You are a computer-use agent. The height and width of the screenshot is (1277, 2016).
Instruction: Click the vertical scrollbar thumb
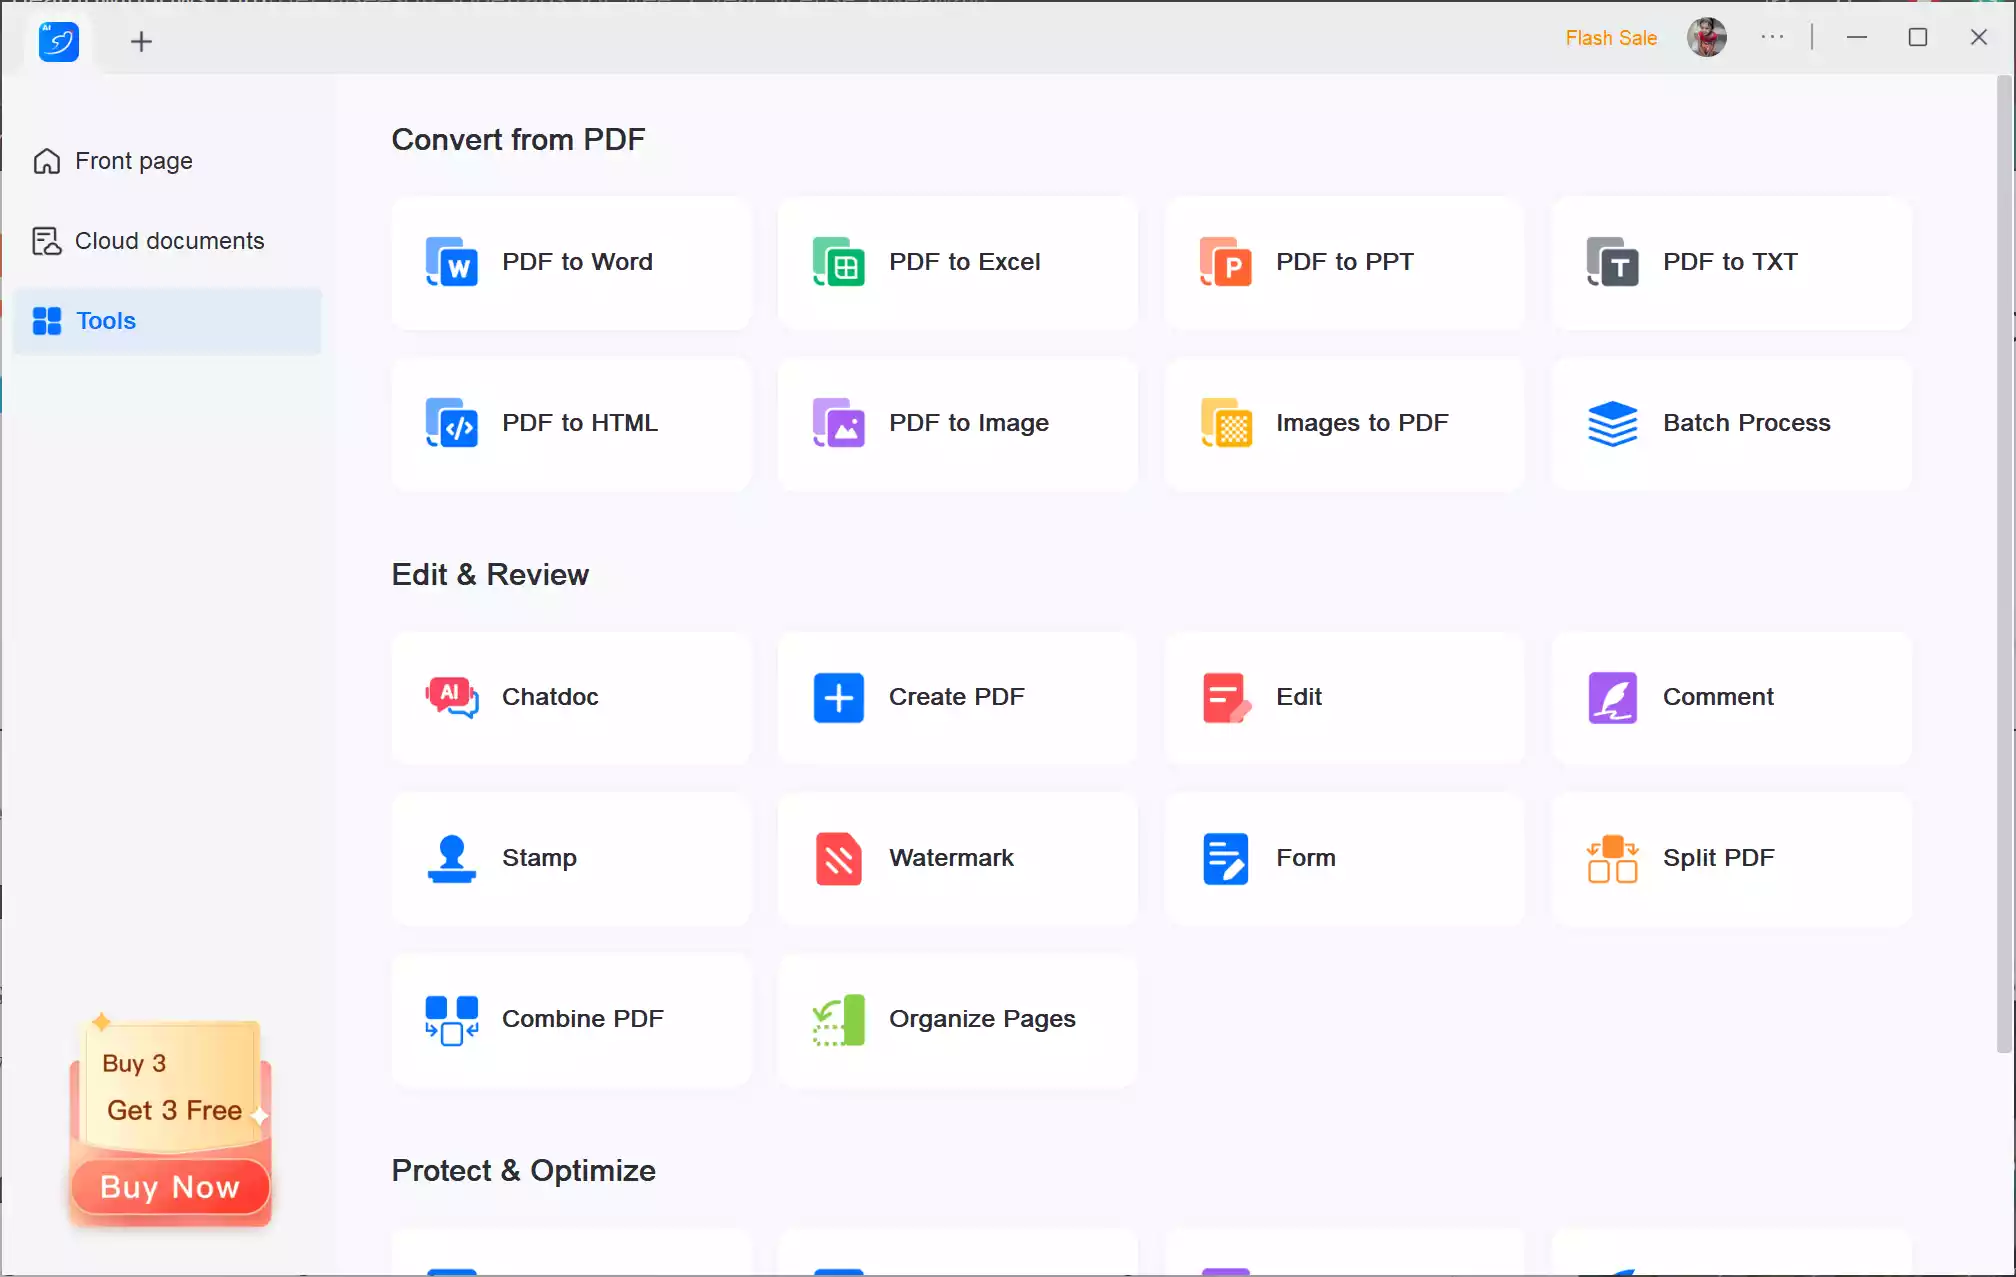[x=2004, y=565]
